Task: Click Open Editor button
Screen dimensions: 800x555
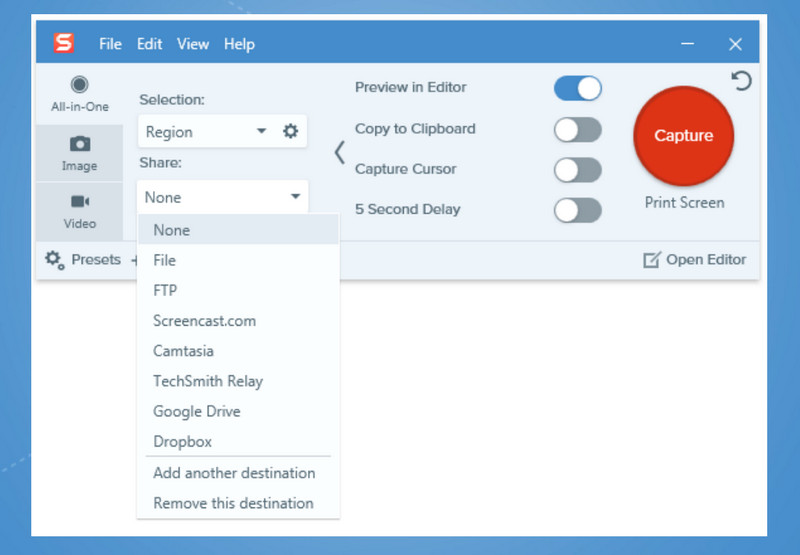Action: 694,260
